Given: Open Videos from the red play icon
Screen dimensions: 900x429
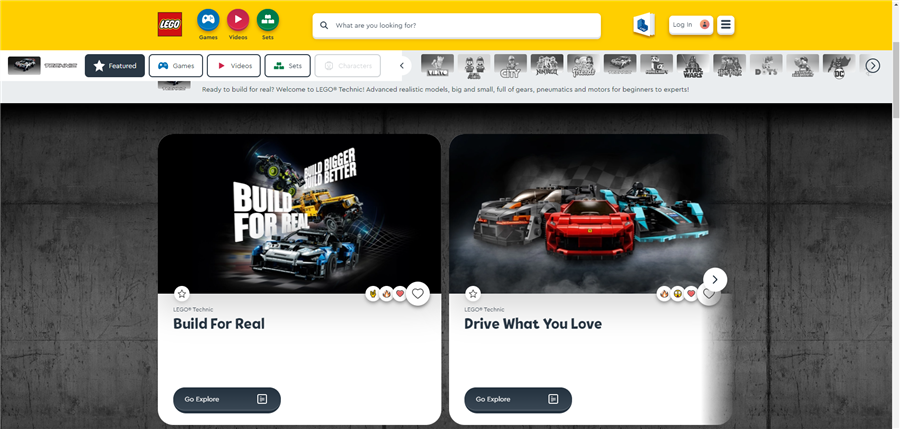Looking at the screenshot, I should [238, 20].
